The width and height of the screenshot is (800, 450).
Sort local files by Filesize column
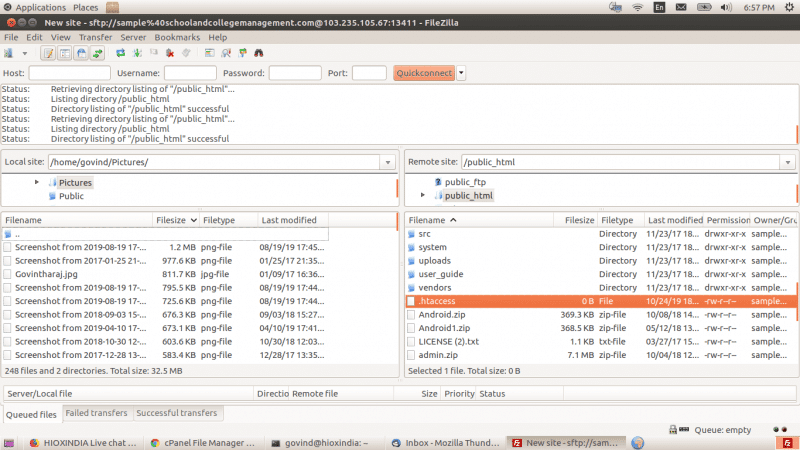click(x=176, y=220)
